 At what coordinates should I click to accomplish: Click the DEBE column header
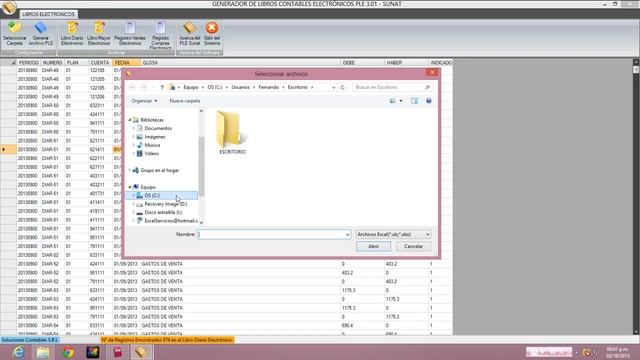(362, 63)
